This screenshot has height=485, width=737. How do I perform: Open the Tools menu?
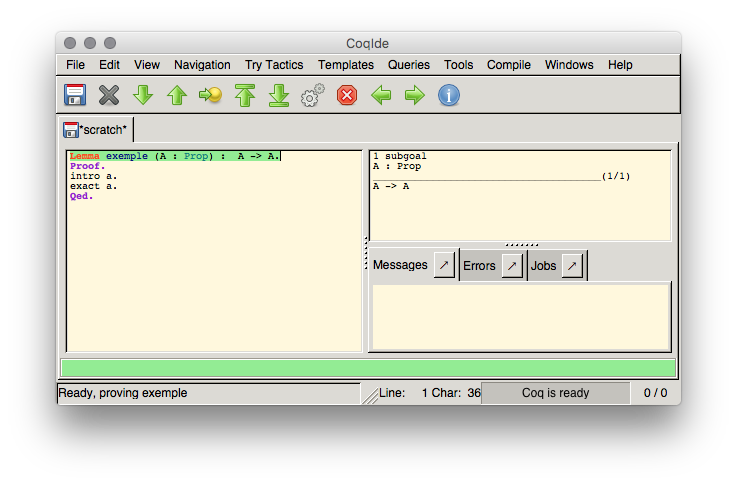pos(458,65)
